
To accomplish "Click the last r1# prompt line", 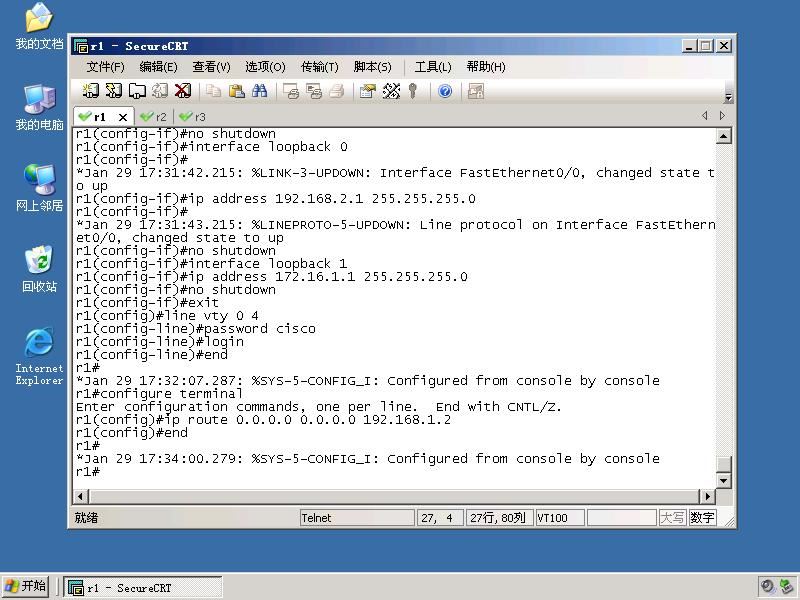I will (x=88, y=472).
